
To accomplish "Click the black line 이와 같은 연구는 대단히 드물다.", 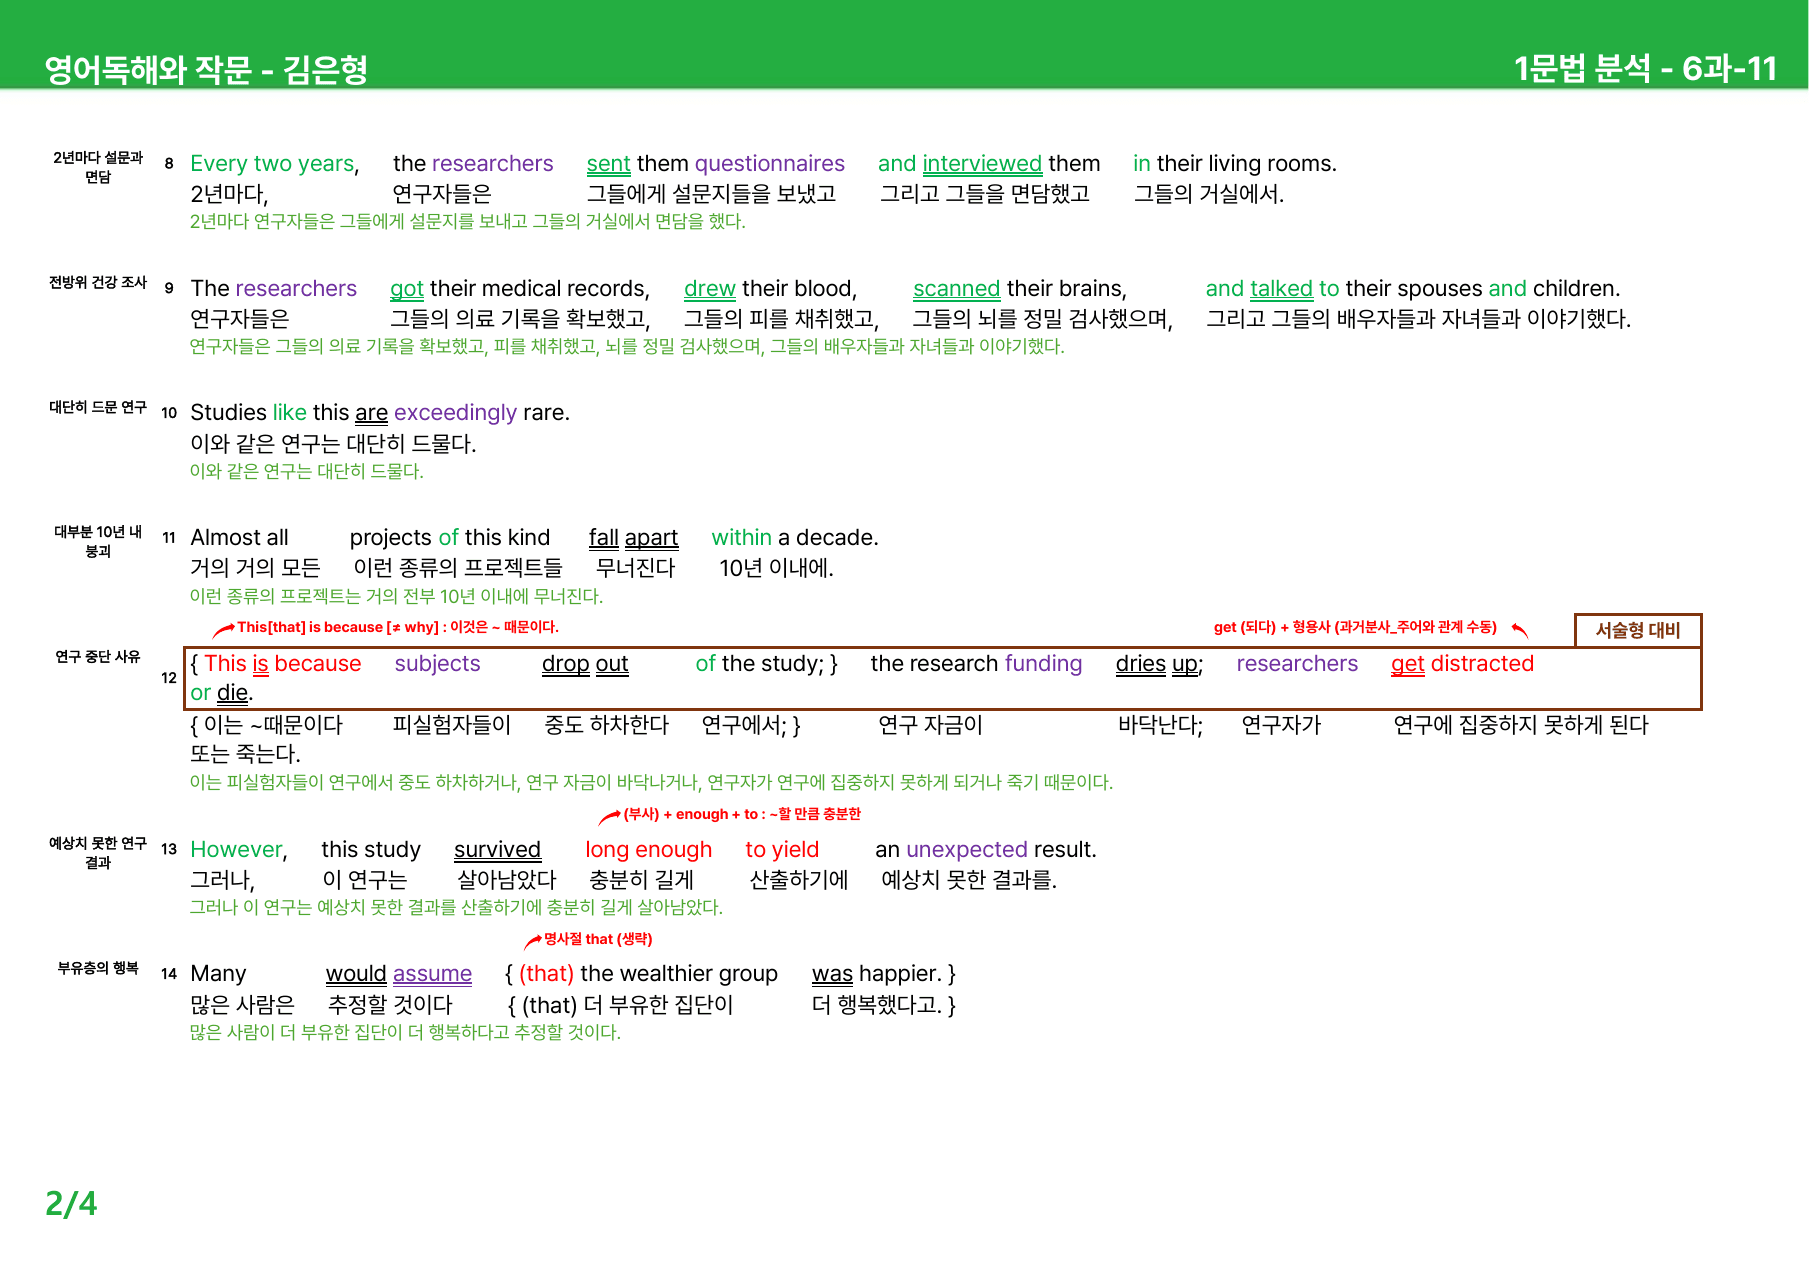I will click(x=333, y=443).
